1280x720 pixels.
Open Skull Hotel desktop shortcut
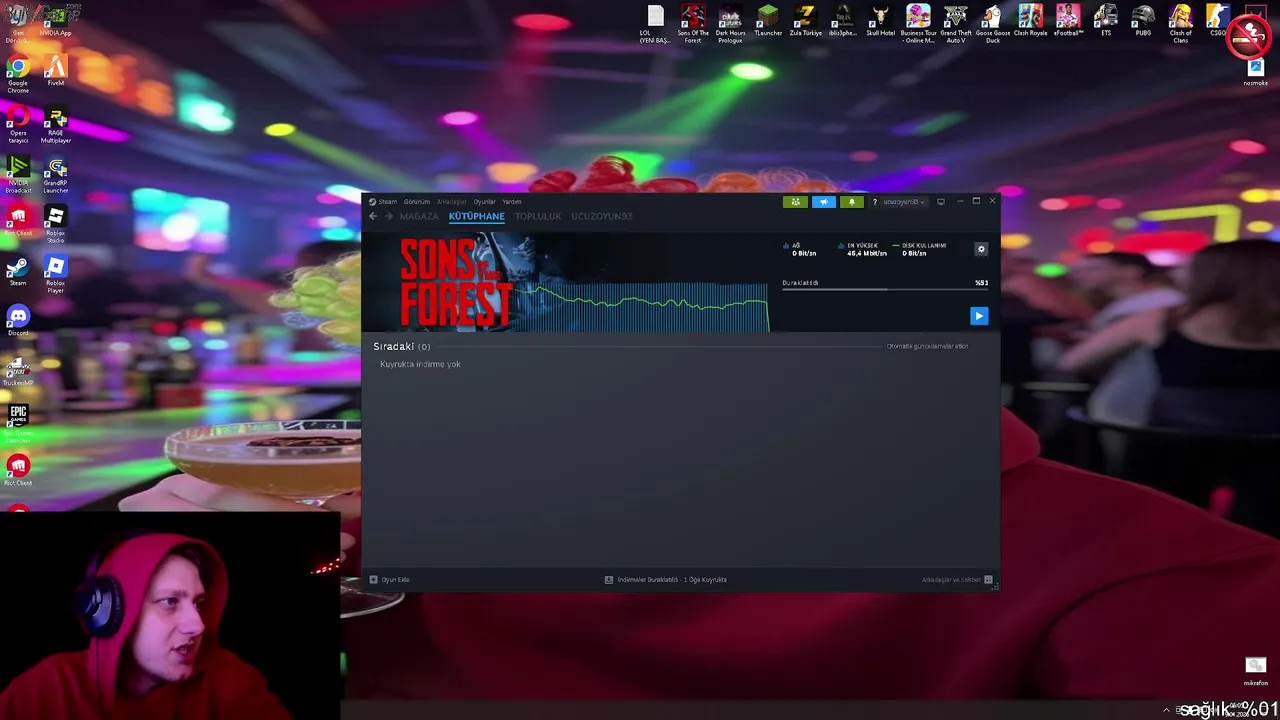(x=880, y=21)
